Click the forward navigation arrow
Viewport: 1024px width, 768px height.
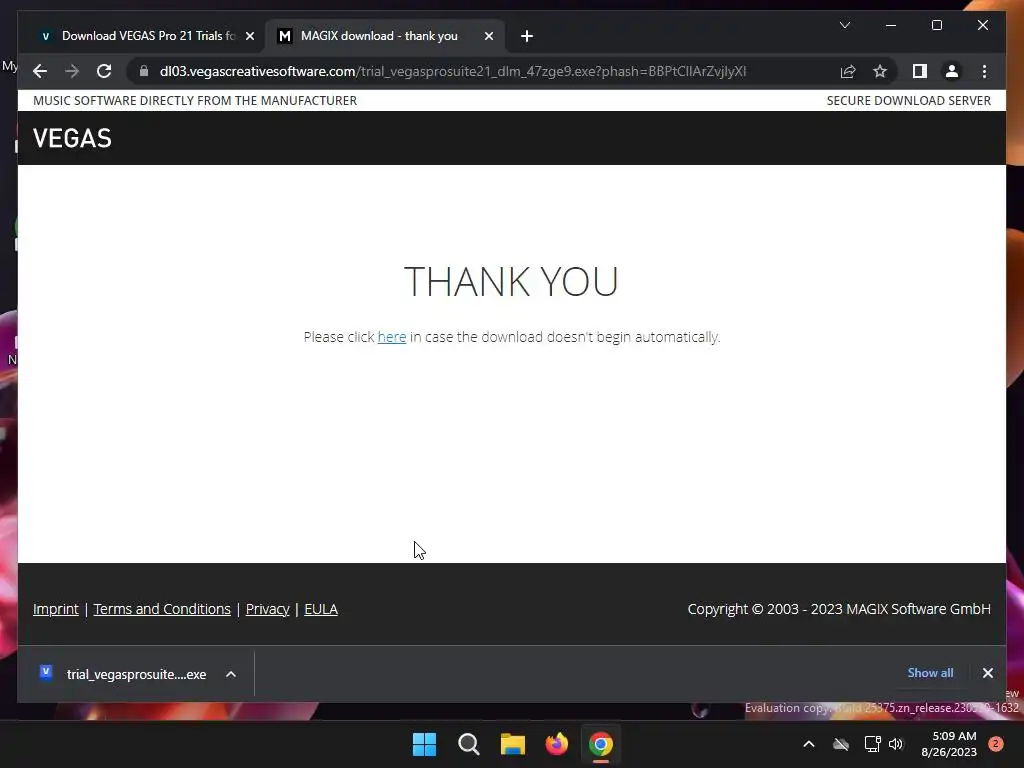pos(72,71)
